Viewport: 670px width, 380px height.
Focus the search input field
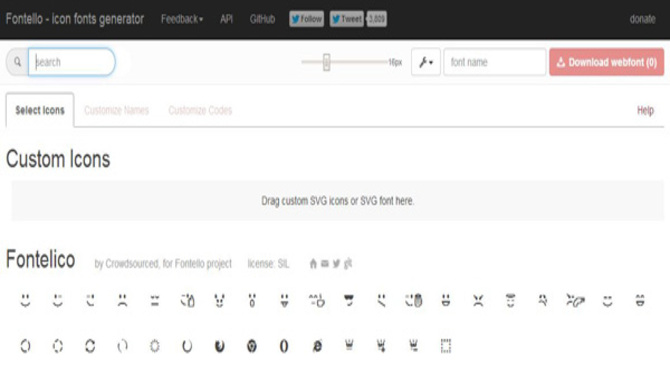pos(72,62)
